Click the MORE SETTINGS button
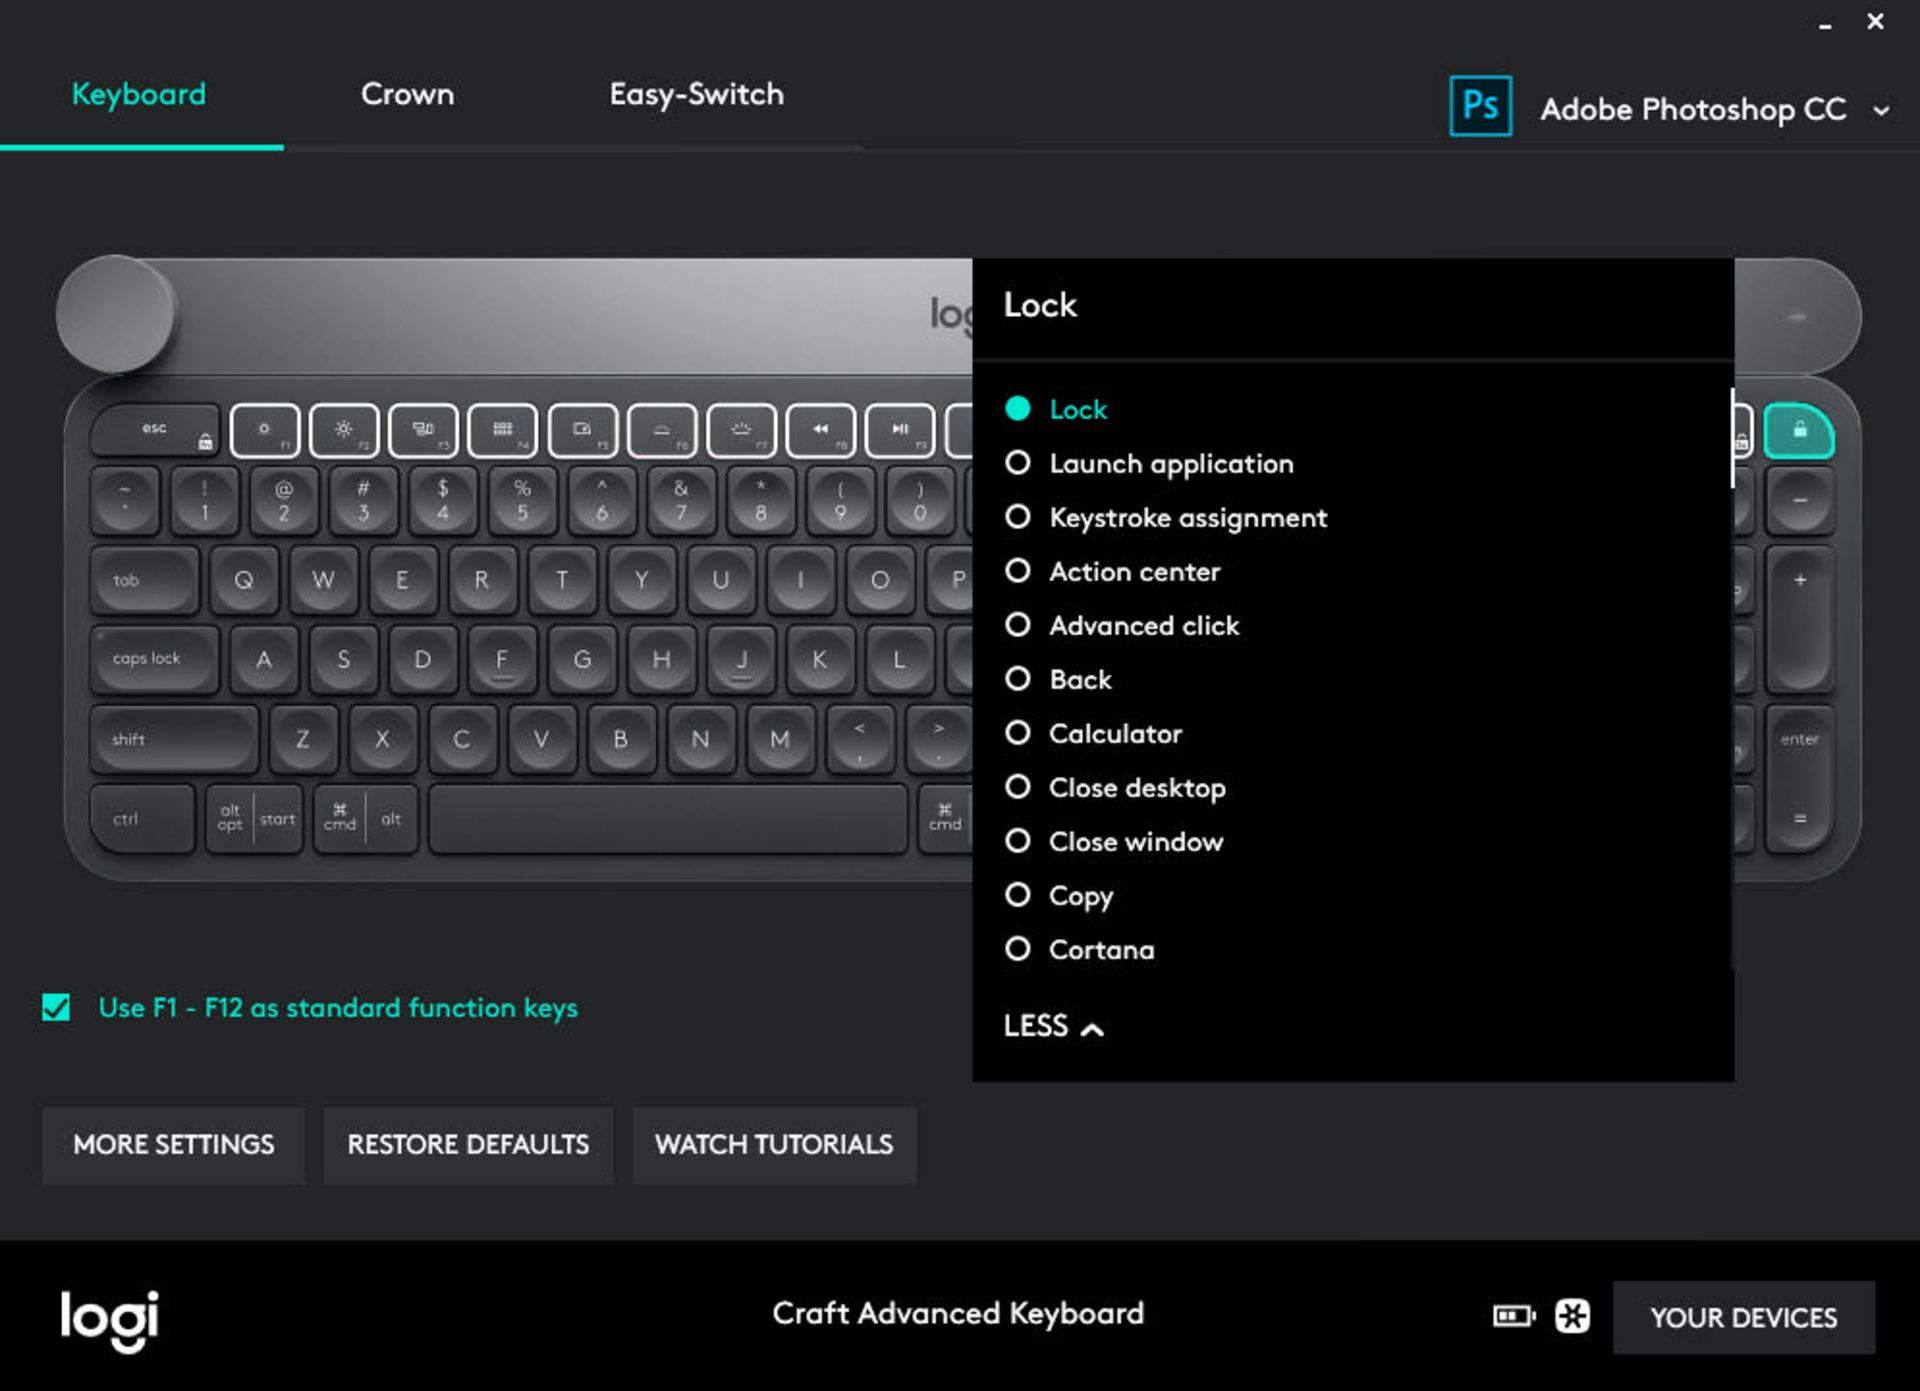This screenshot has width=1920, height=1391. tap(173, 1145)
